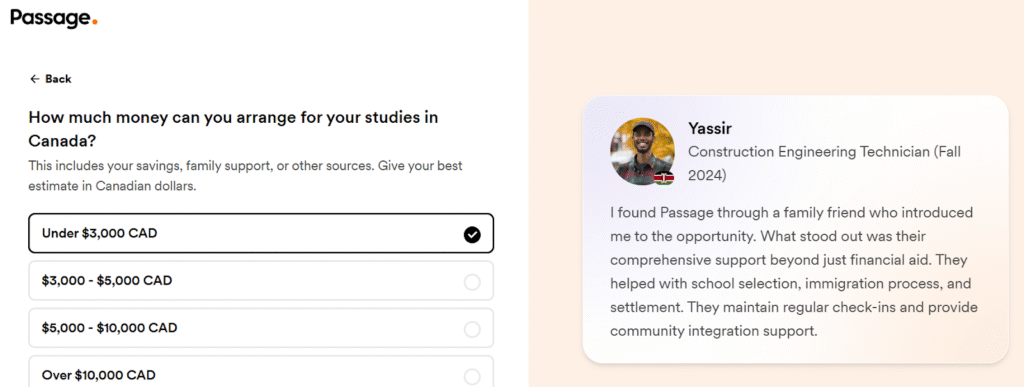Click the question heading about money for studies
Screen dimensions: 1024x387
pos(233,129)
